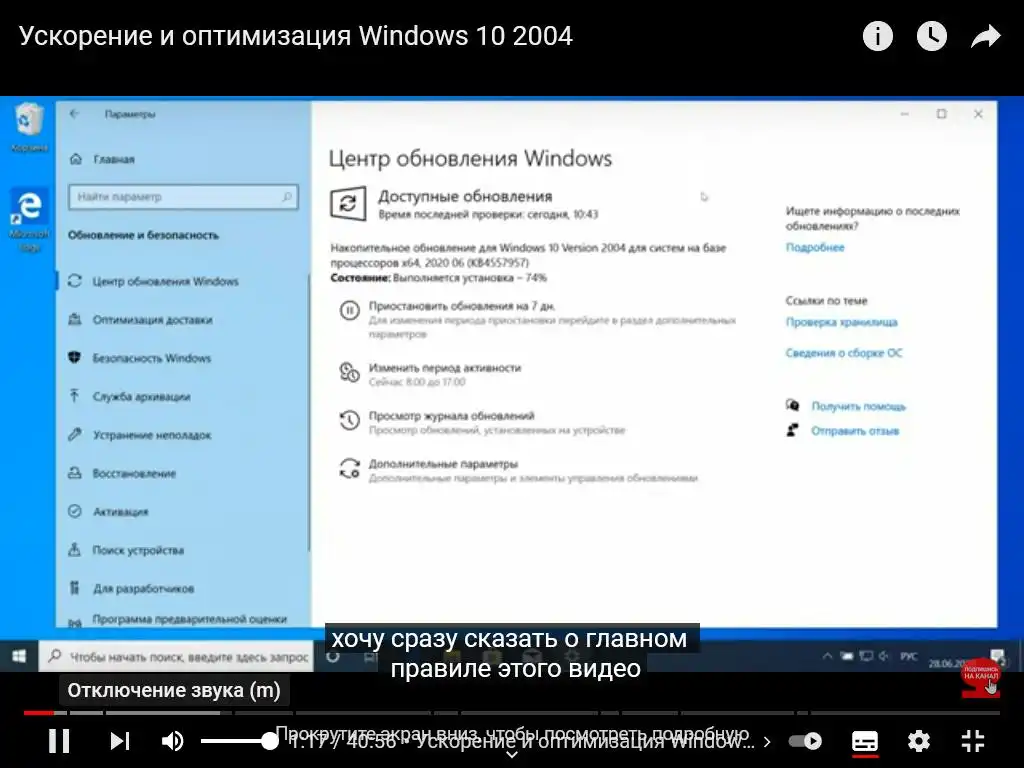This screenshot has width=1024, height=768.
Task: Click the tray volume speaker icon
Action: coord(884,656)
